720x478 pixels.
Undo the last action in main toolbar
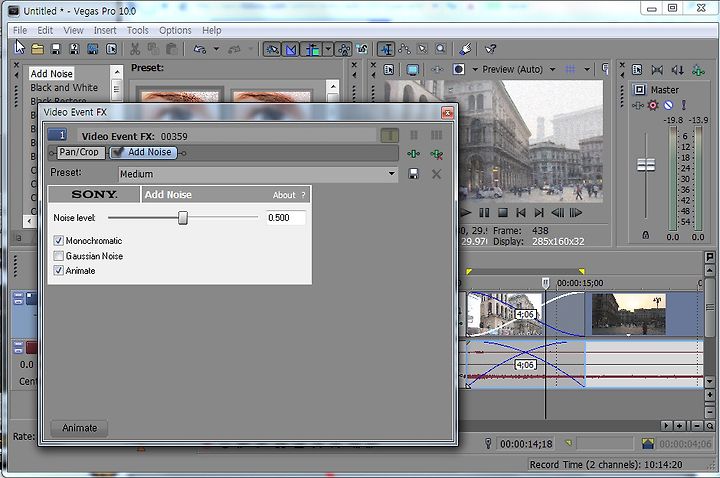199,49
